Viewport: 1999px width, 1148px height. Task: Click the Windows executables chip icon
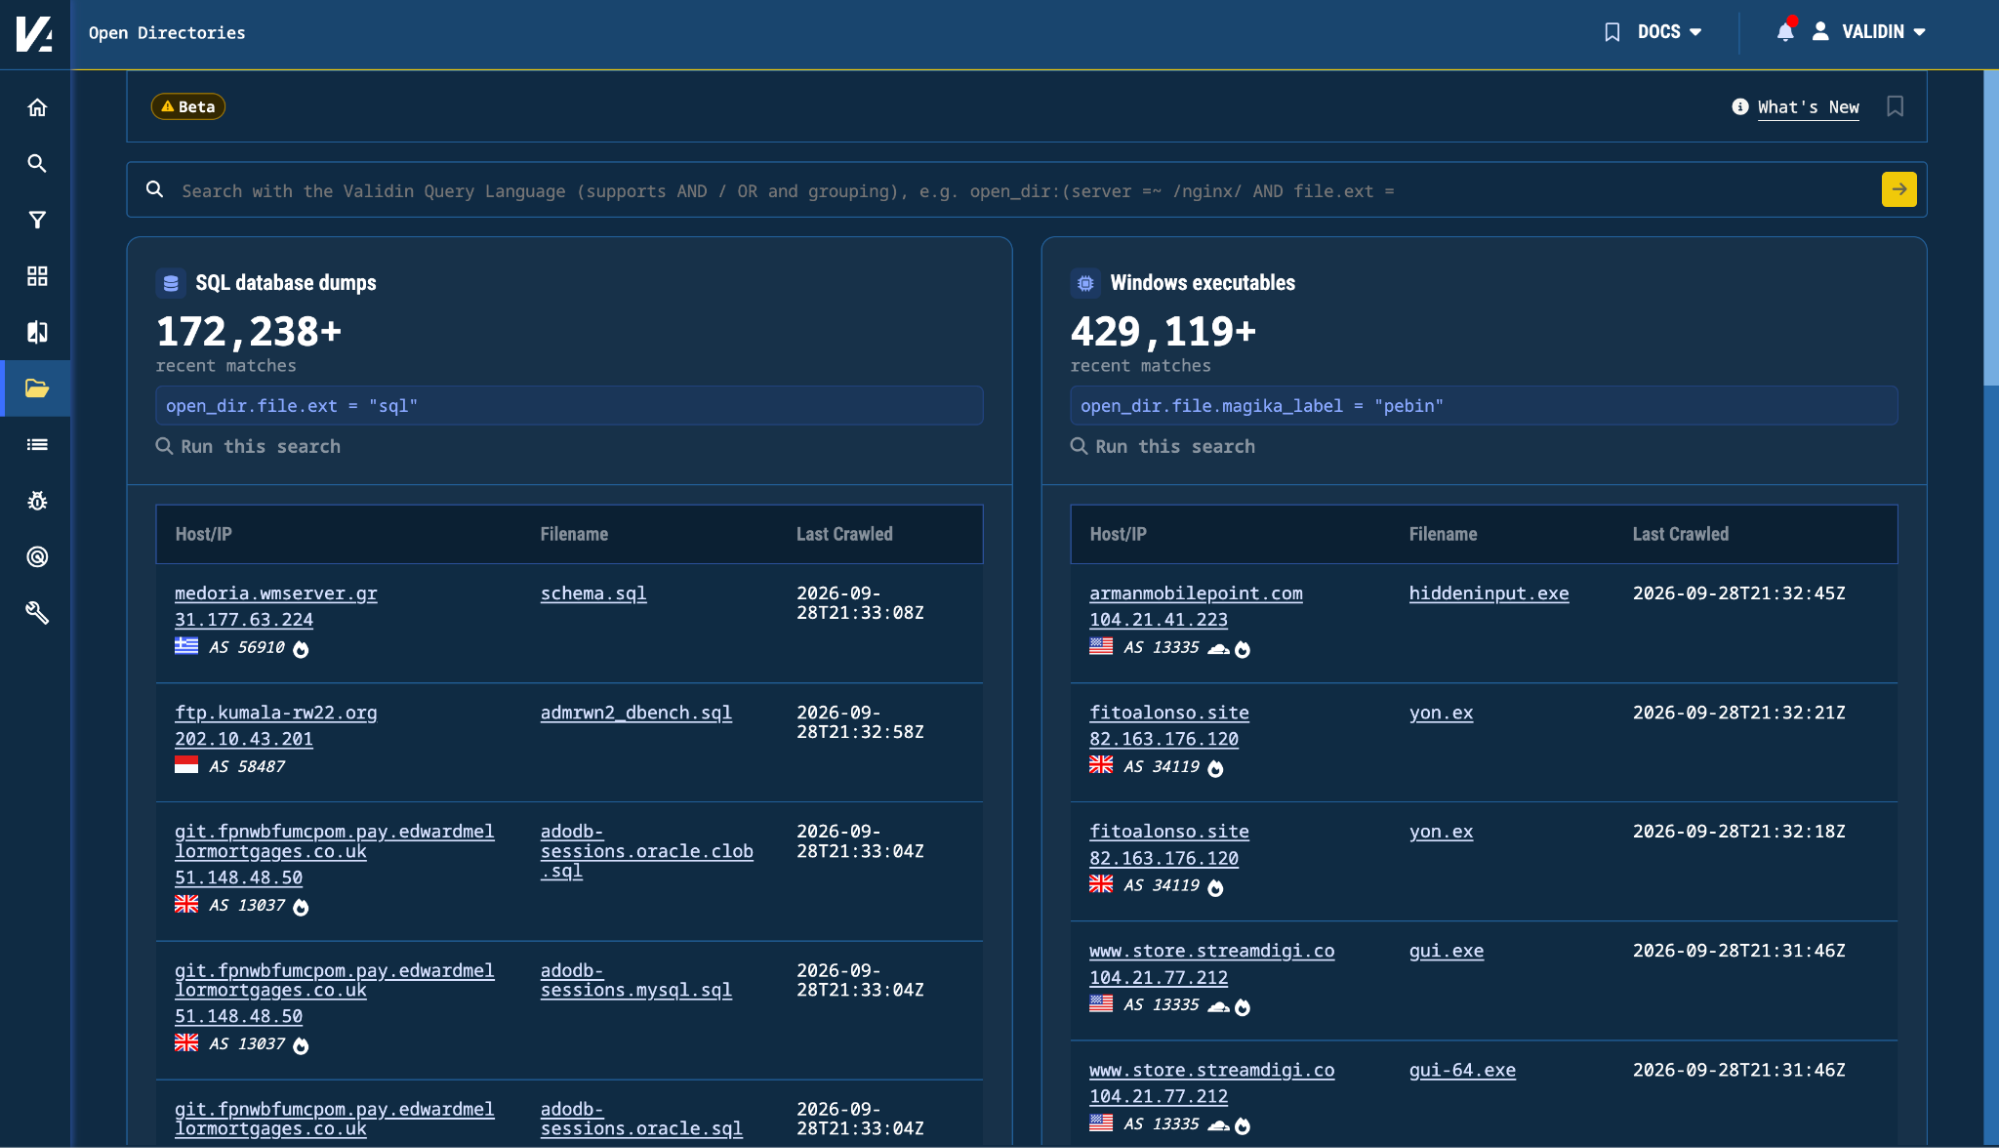point(1085,283)
